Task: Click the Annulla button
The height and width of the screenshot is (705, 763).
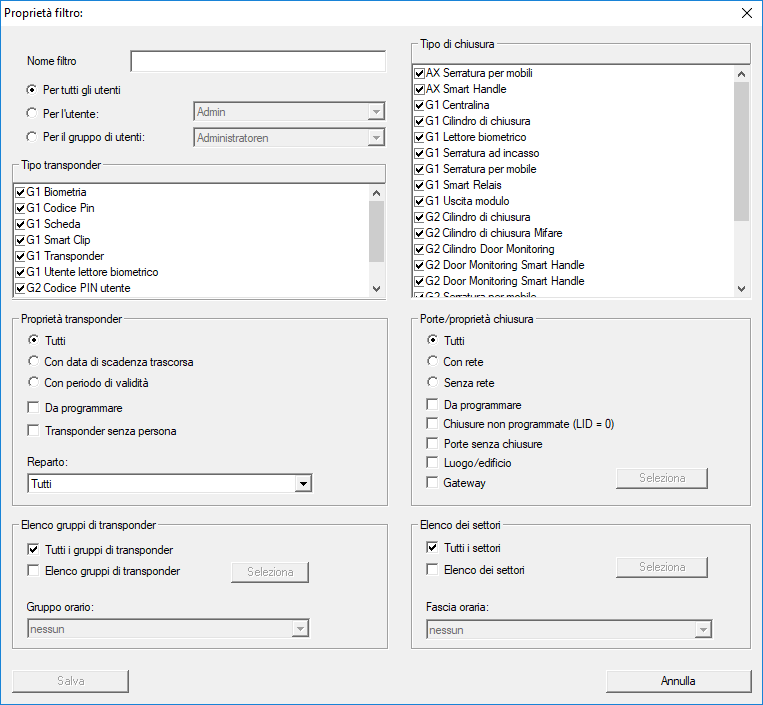Action: (x=678, y=681)
